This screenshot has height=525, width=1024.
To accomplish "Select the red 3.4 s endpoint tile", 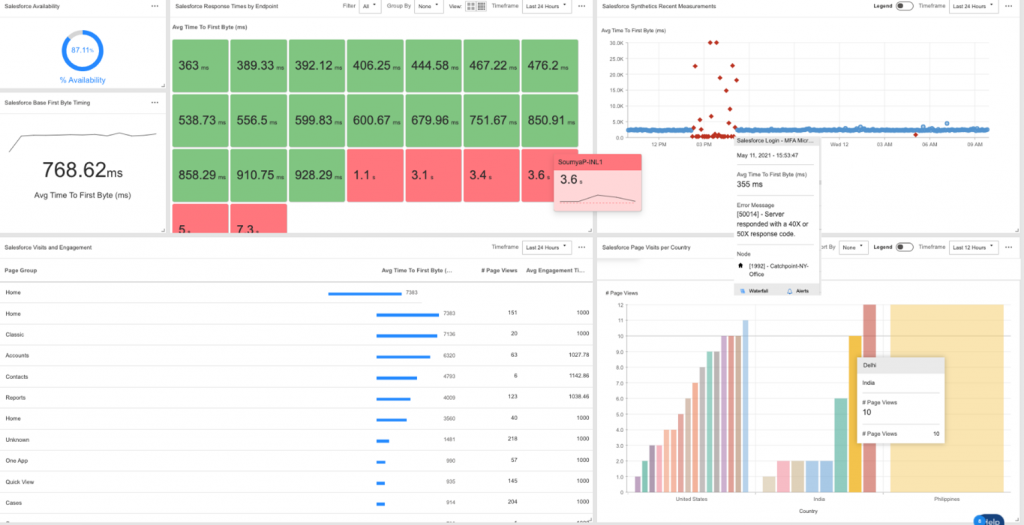I will [x=492, y=176].
